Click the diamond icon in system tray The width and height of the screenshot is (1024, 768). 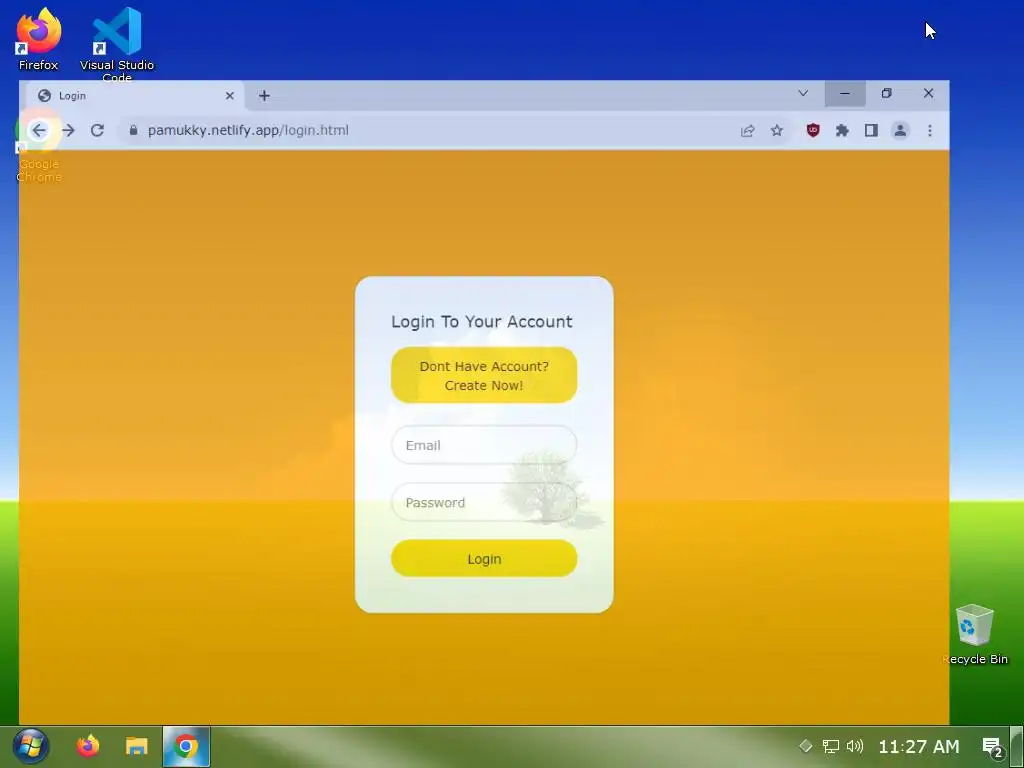click(805, 746)
